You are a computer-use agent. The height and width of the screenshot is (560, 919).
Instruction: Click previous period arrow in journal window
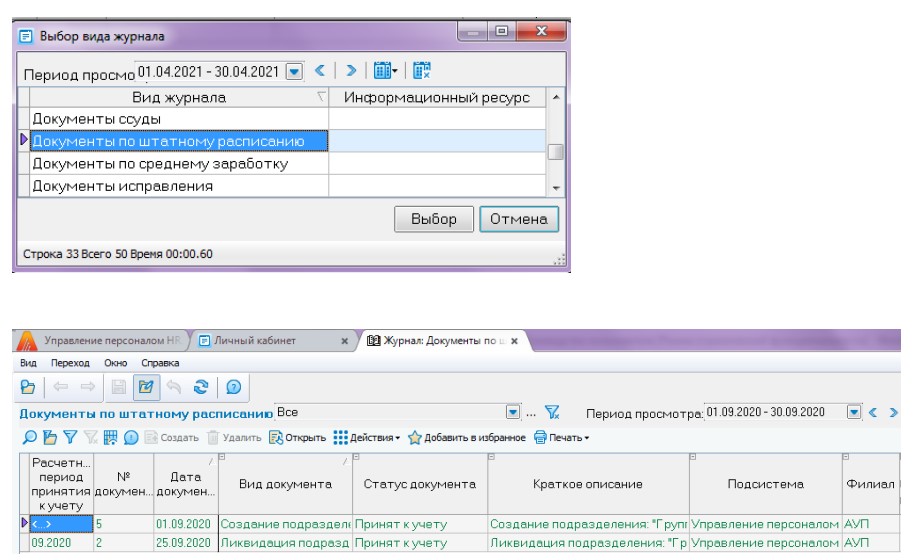click(x=873, y=413)
